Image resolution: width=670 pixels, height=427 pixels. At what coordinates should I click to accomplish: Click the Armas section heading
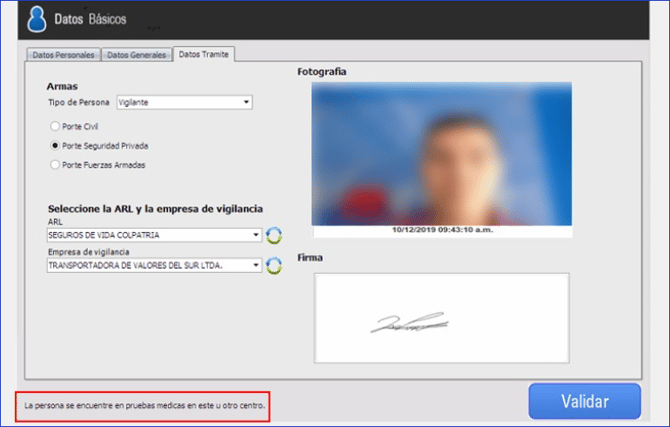tap(62, 86)
